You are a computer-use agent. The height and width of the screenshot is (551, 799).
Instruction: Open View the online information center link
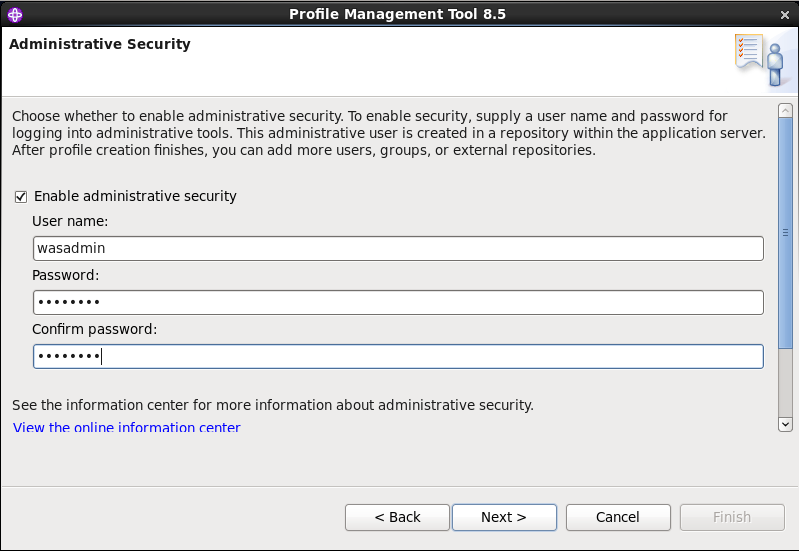tap(126, 427)
